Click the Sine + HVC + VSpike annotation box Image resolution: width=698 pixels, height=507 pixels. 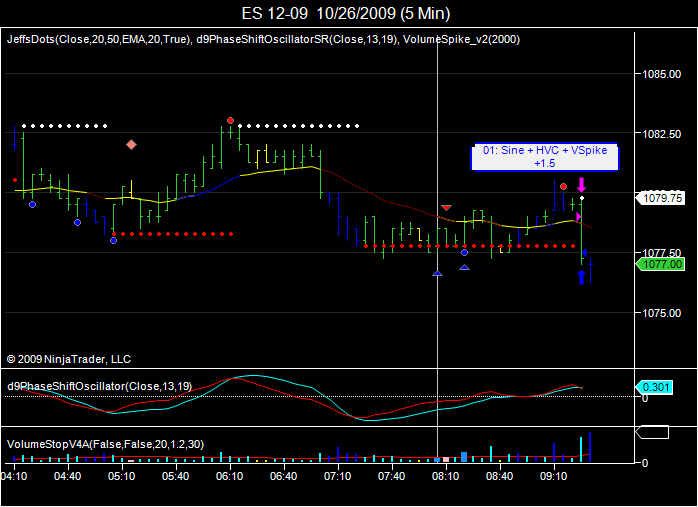click(x=545, y=157)
